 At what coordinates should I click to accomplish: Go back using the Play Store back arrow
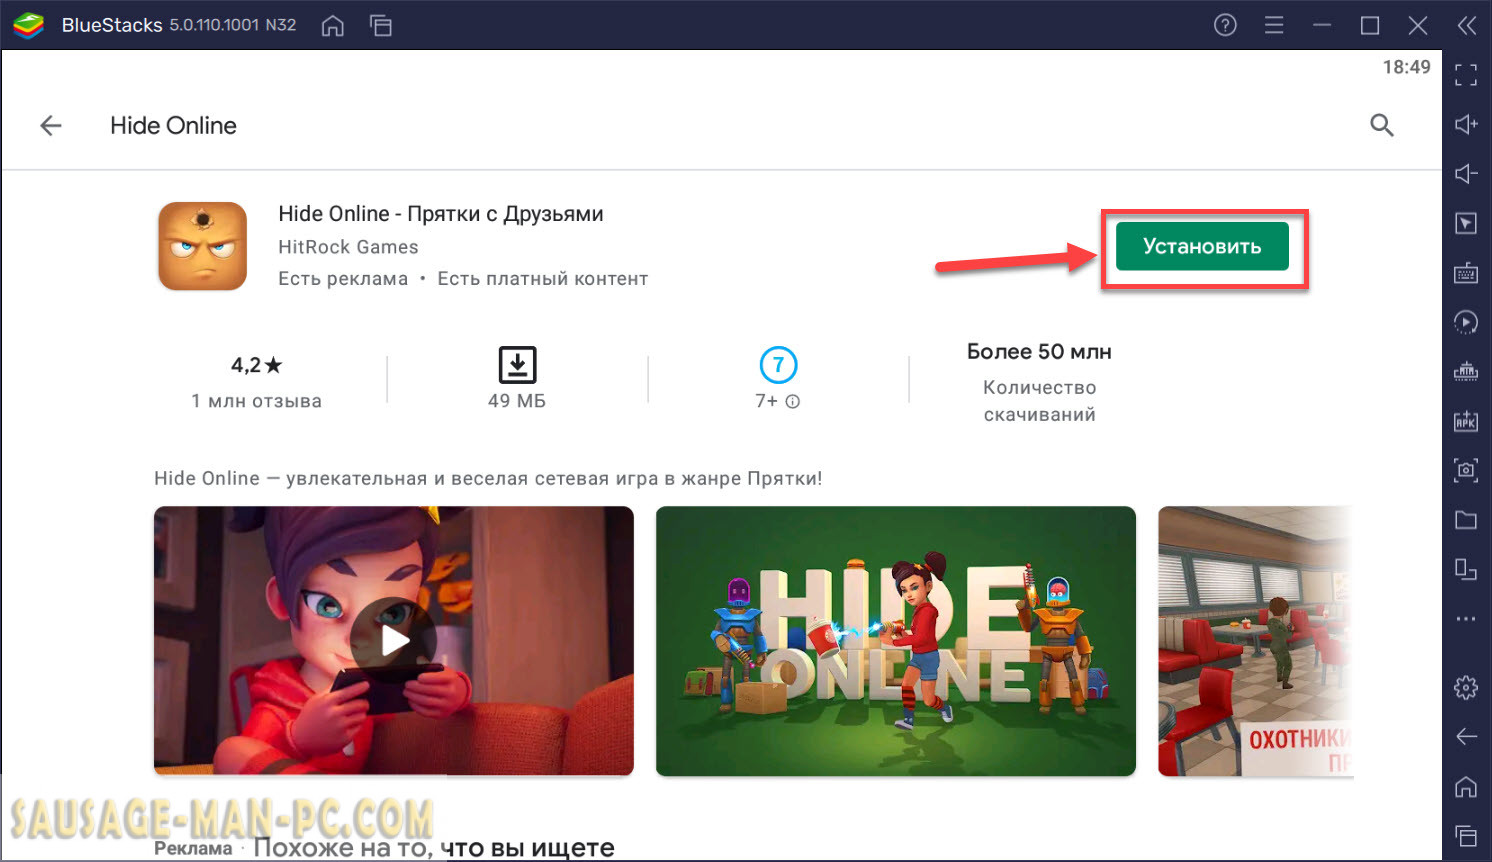(51, 125)
